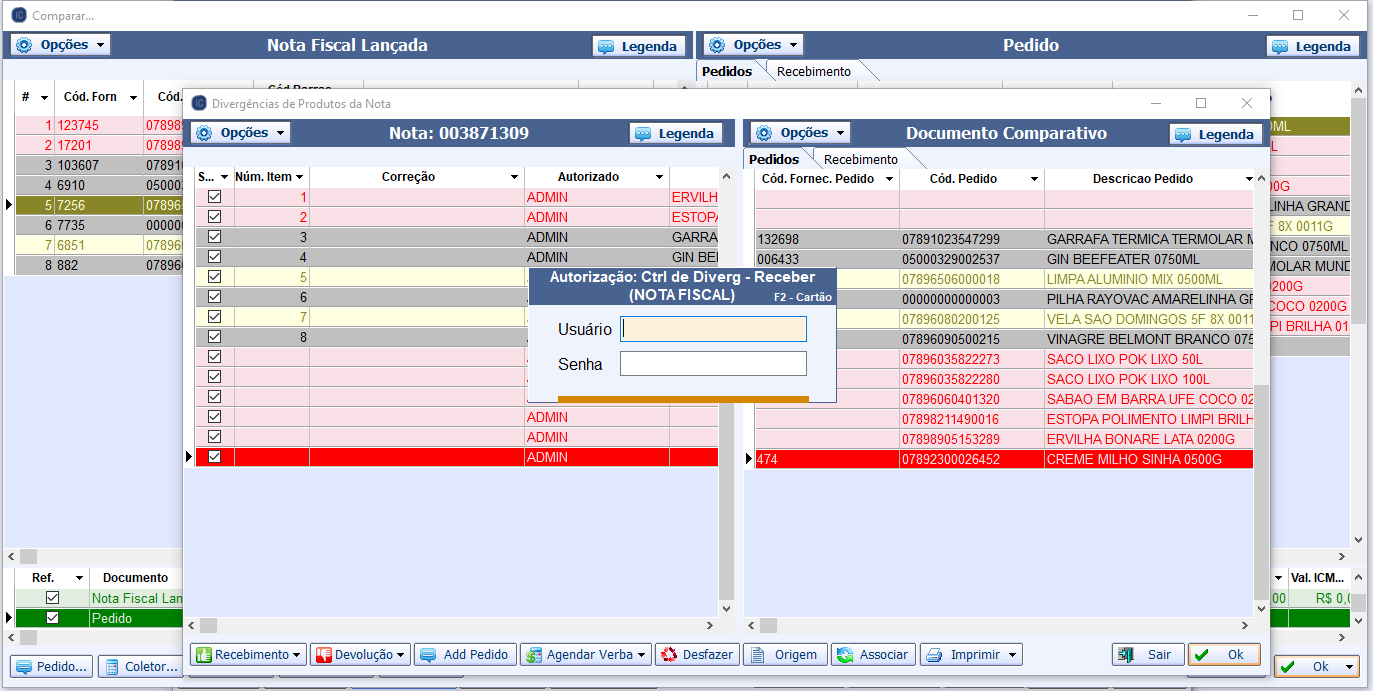
Task: Click the Usuário input field
Action: (x=713, y=329)
